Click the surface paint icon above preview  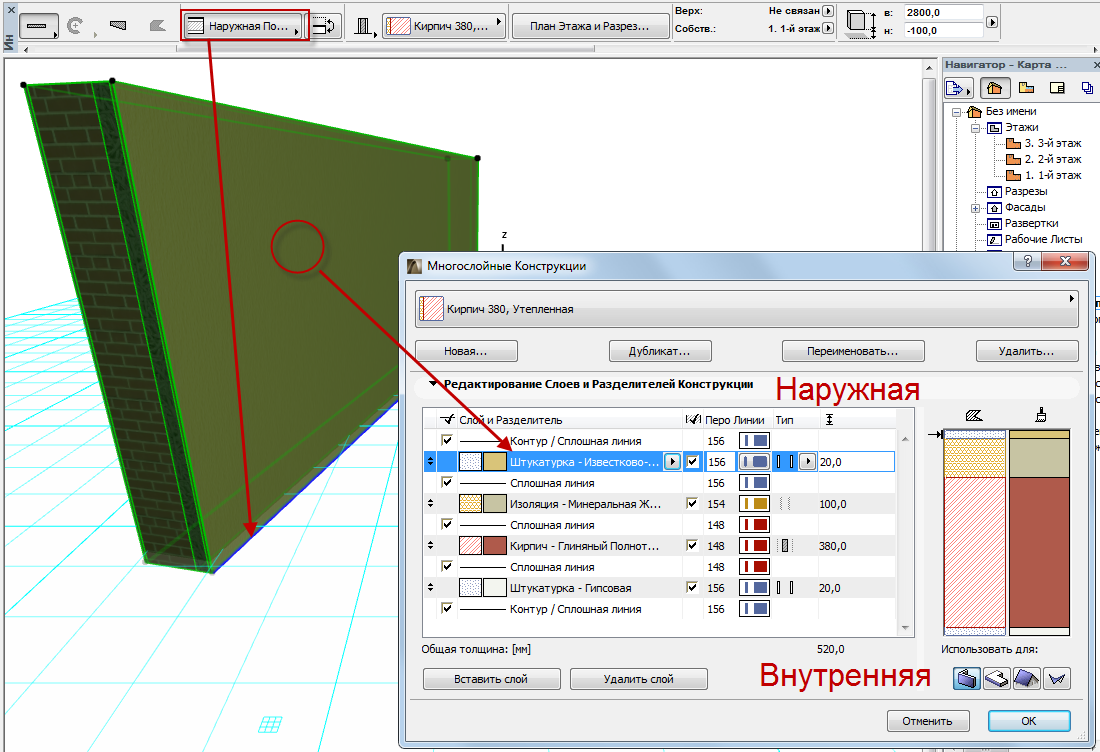click(1041, 415)
